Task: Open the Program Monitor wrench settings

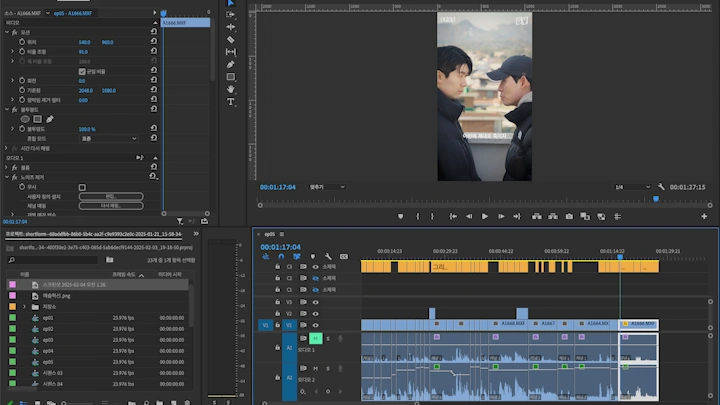Action: click(661, 187)
